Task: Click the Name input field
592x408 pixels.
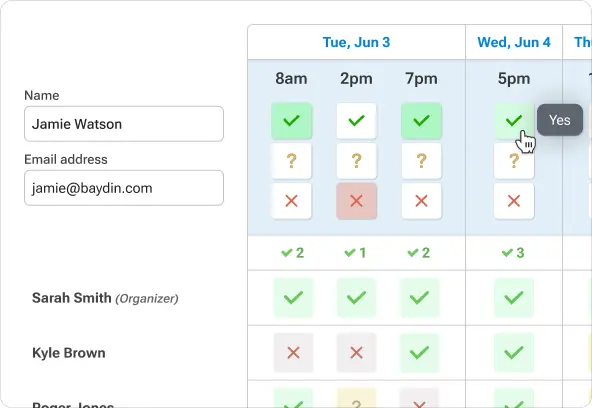Action: pos(124,124)
